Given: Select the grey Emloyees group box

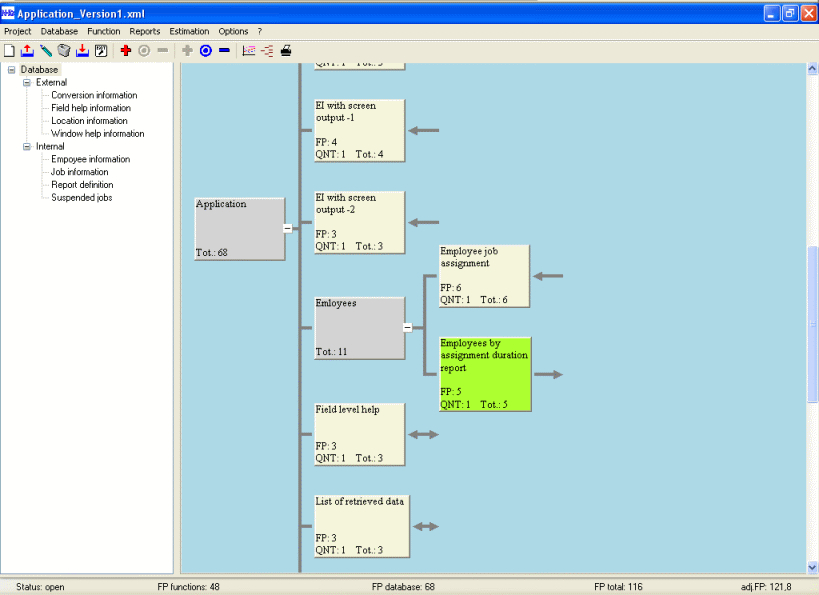Looking at the screenshot, I should [x=359, y=328].
